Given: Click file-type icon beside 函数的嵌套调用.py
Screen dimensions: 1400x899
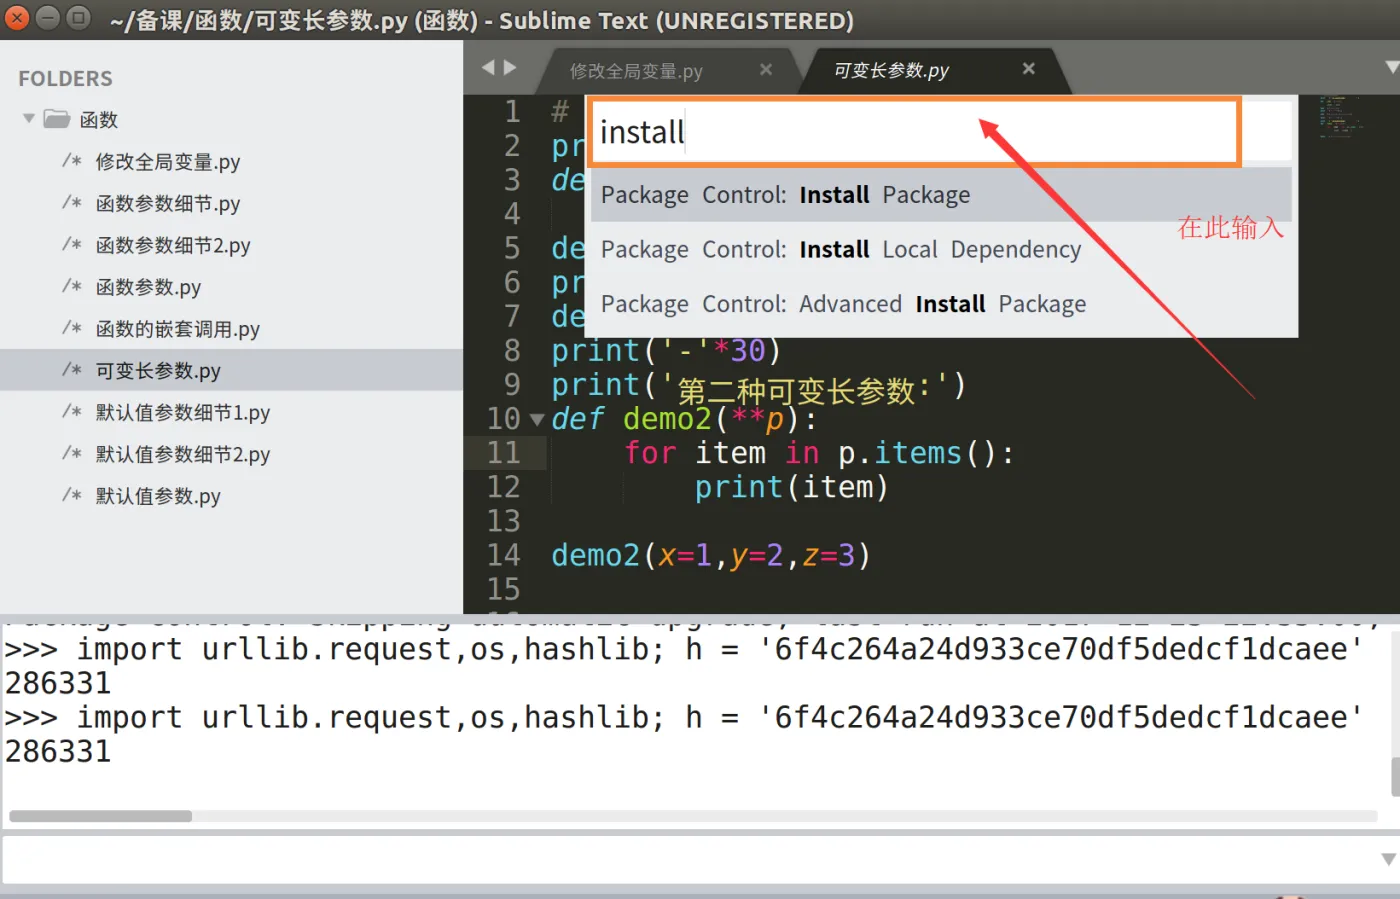Looking at the screenshot, I should 72,329.
